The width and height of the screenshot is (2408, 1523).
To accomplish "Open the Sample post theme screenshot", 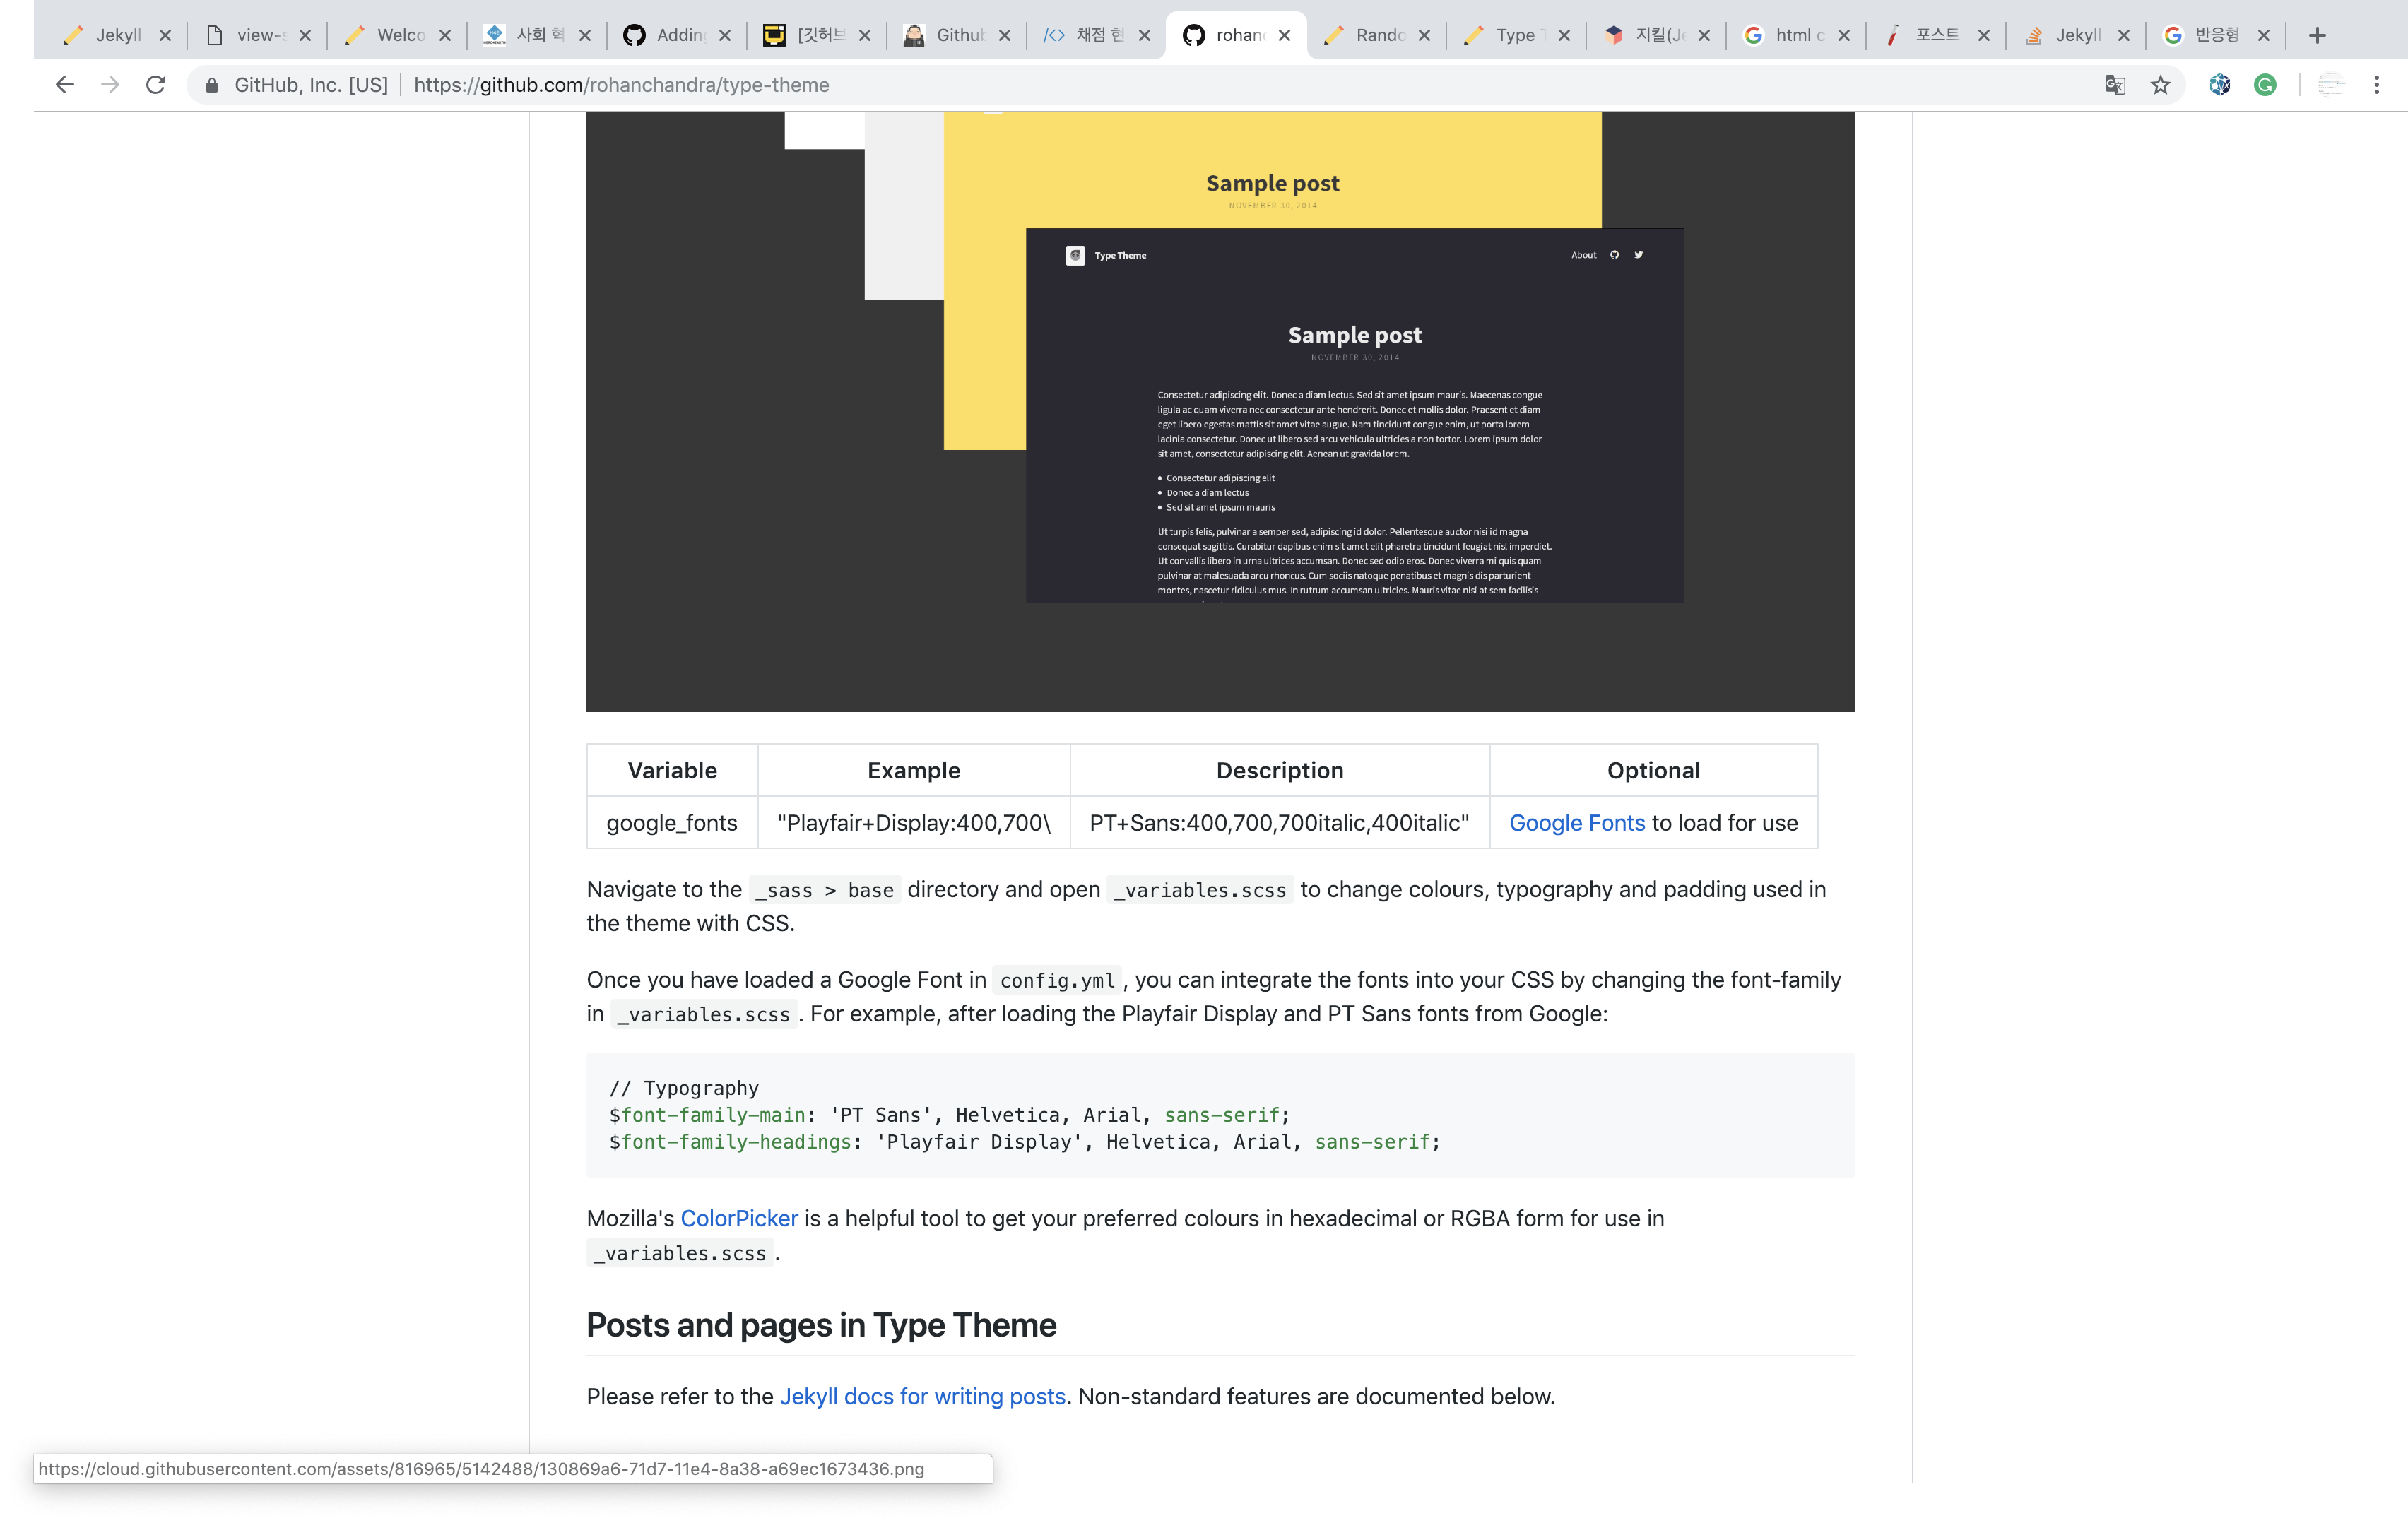I will tap(1220, 411).
